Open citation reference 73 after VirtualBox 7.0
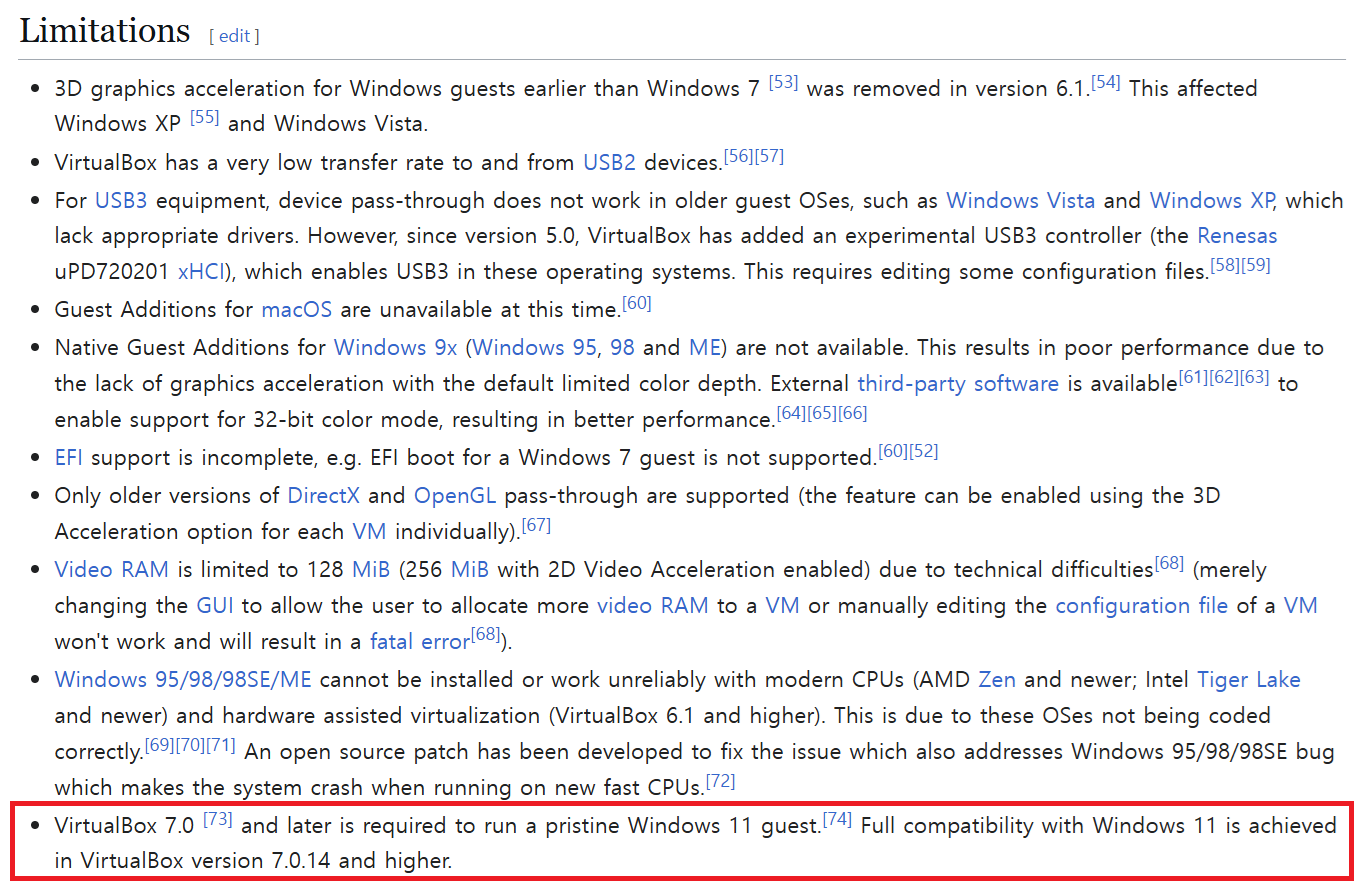Screen dimensions: 1361x882 coord(218,819)
